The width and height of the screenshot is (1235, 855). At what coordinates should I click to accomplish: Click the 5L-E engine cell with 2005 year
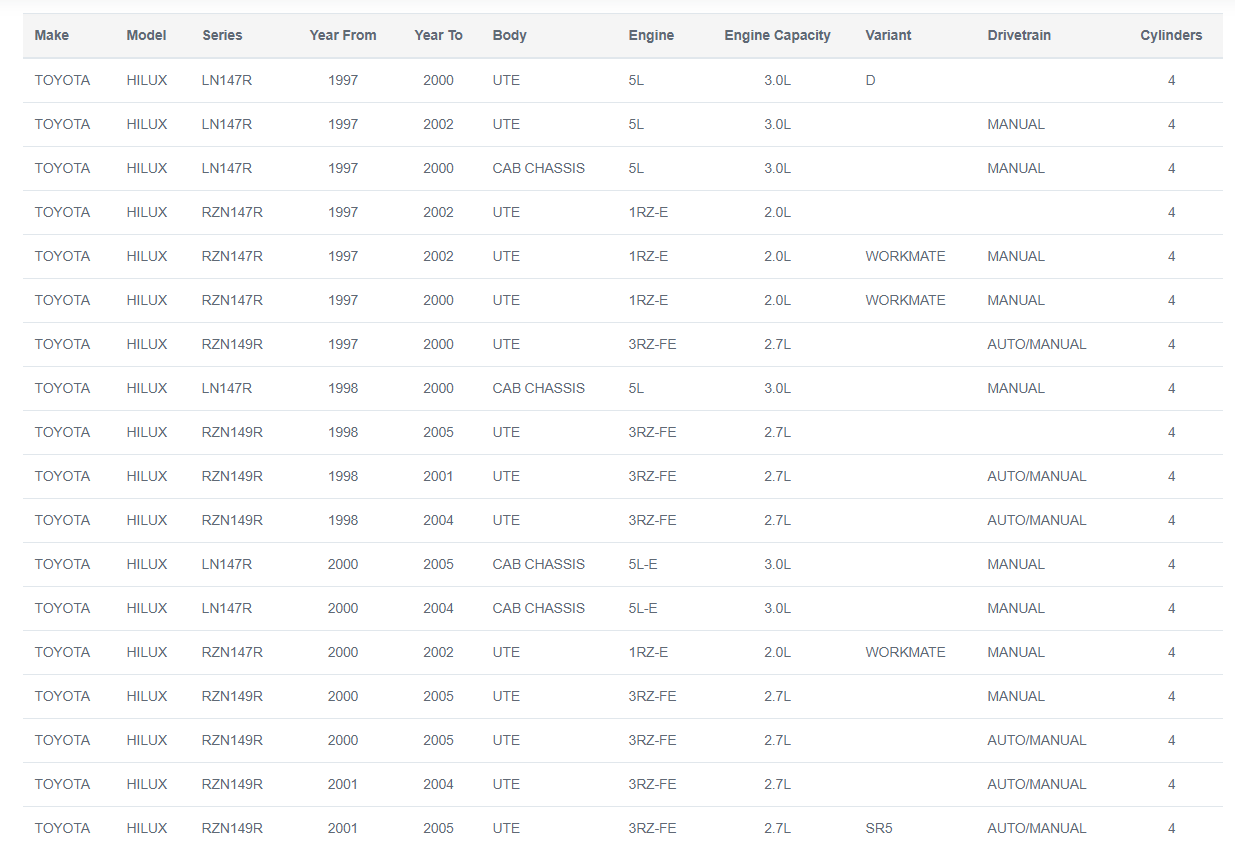point(643,564)
